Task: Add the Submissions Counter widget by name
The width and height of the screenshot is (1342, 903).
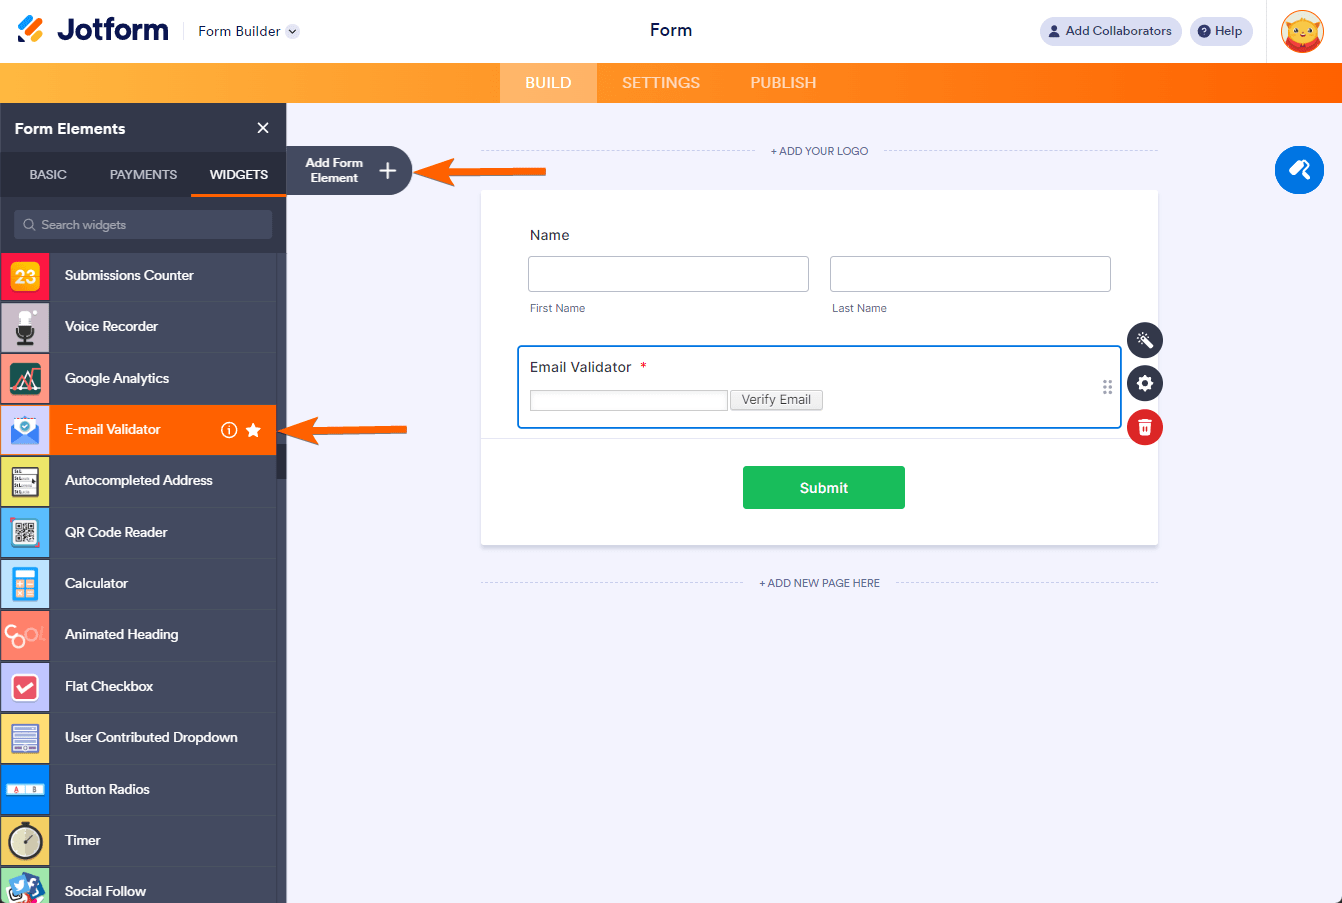Action: click(x=129, y=275)
